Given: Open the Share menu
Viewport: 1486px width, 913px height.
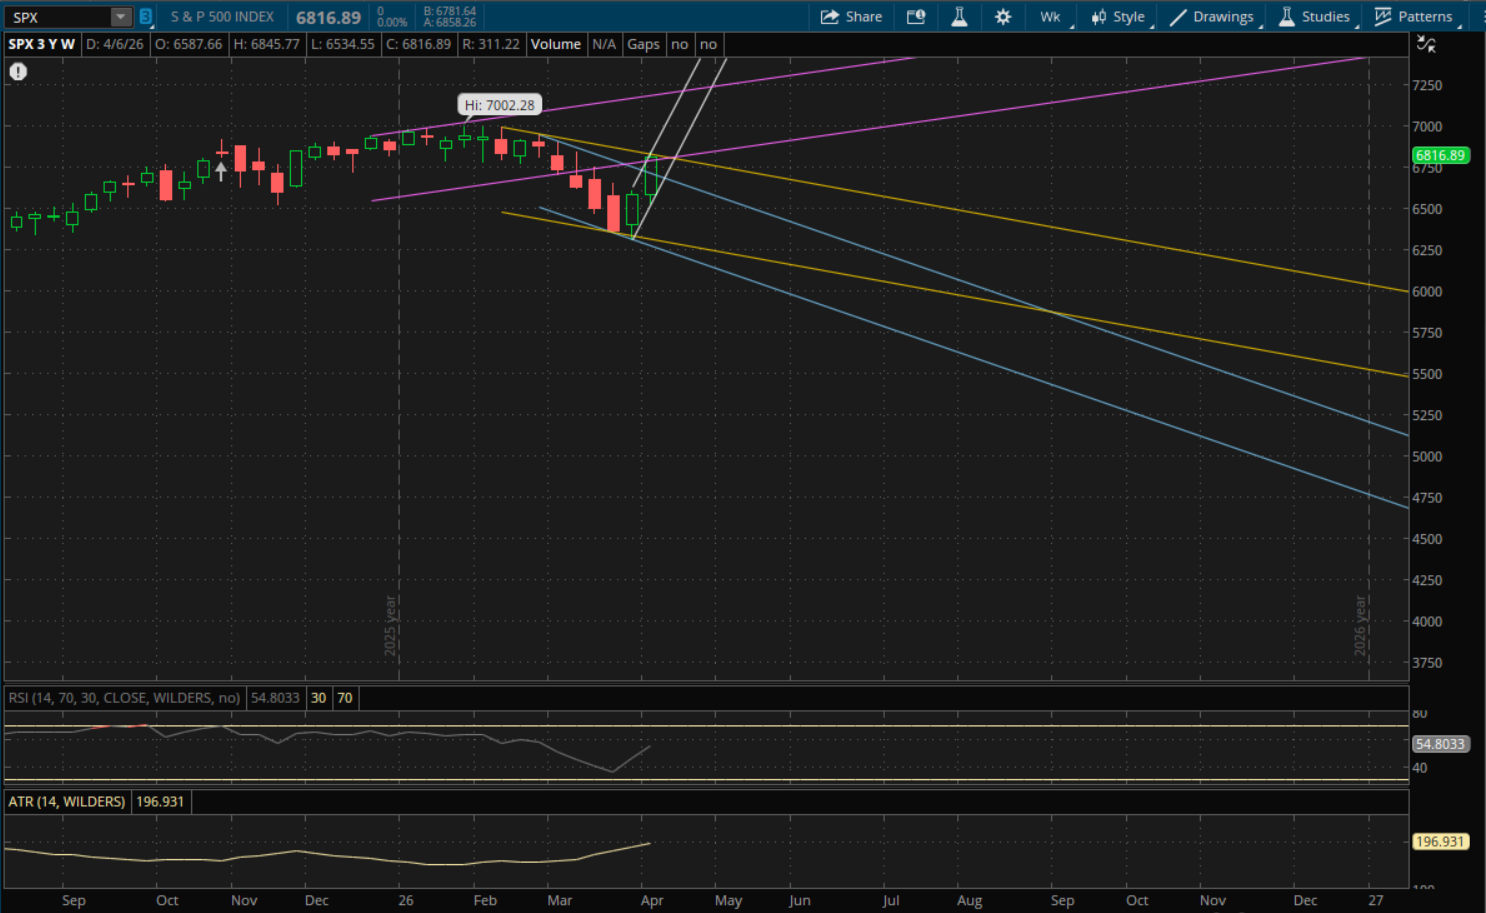Looking at the screenshot, I should [851, 16].
